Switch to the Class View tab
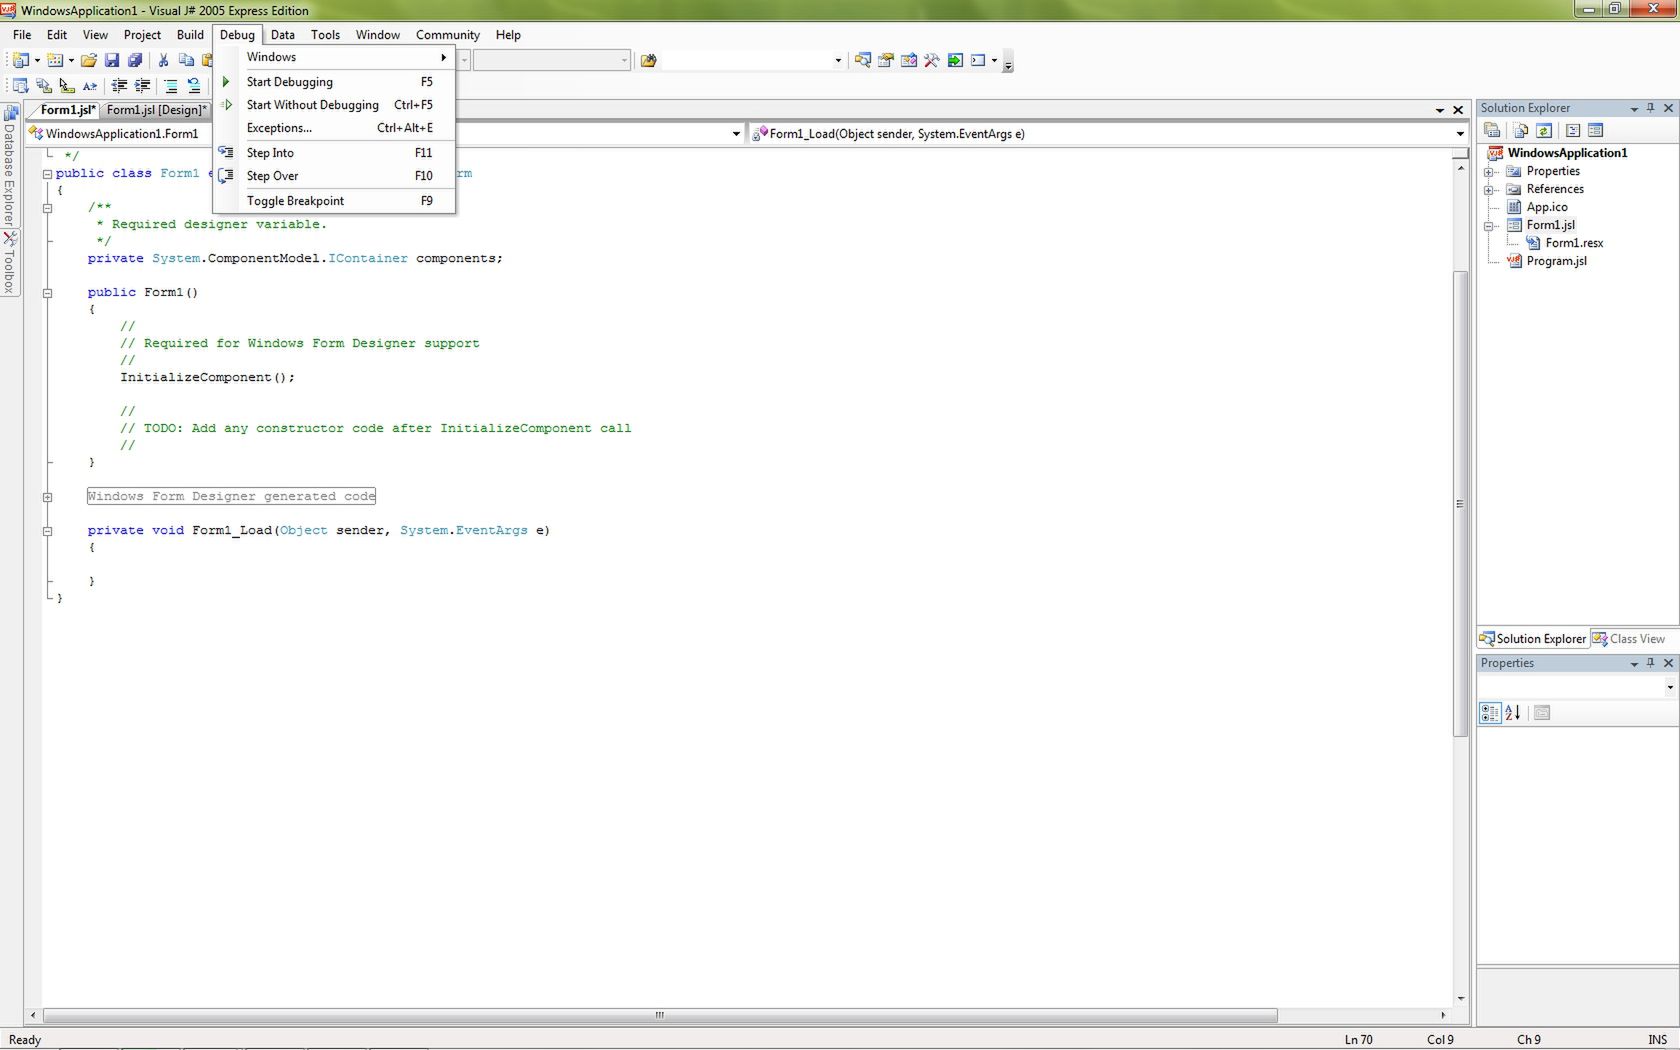Viewport: 1680px width, 1050px height. pyautogui.click(x=1628, y=639)
